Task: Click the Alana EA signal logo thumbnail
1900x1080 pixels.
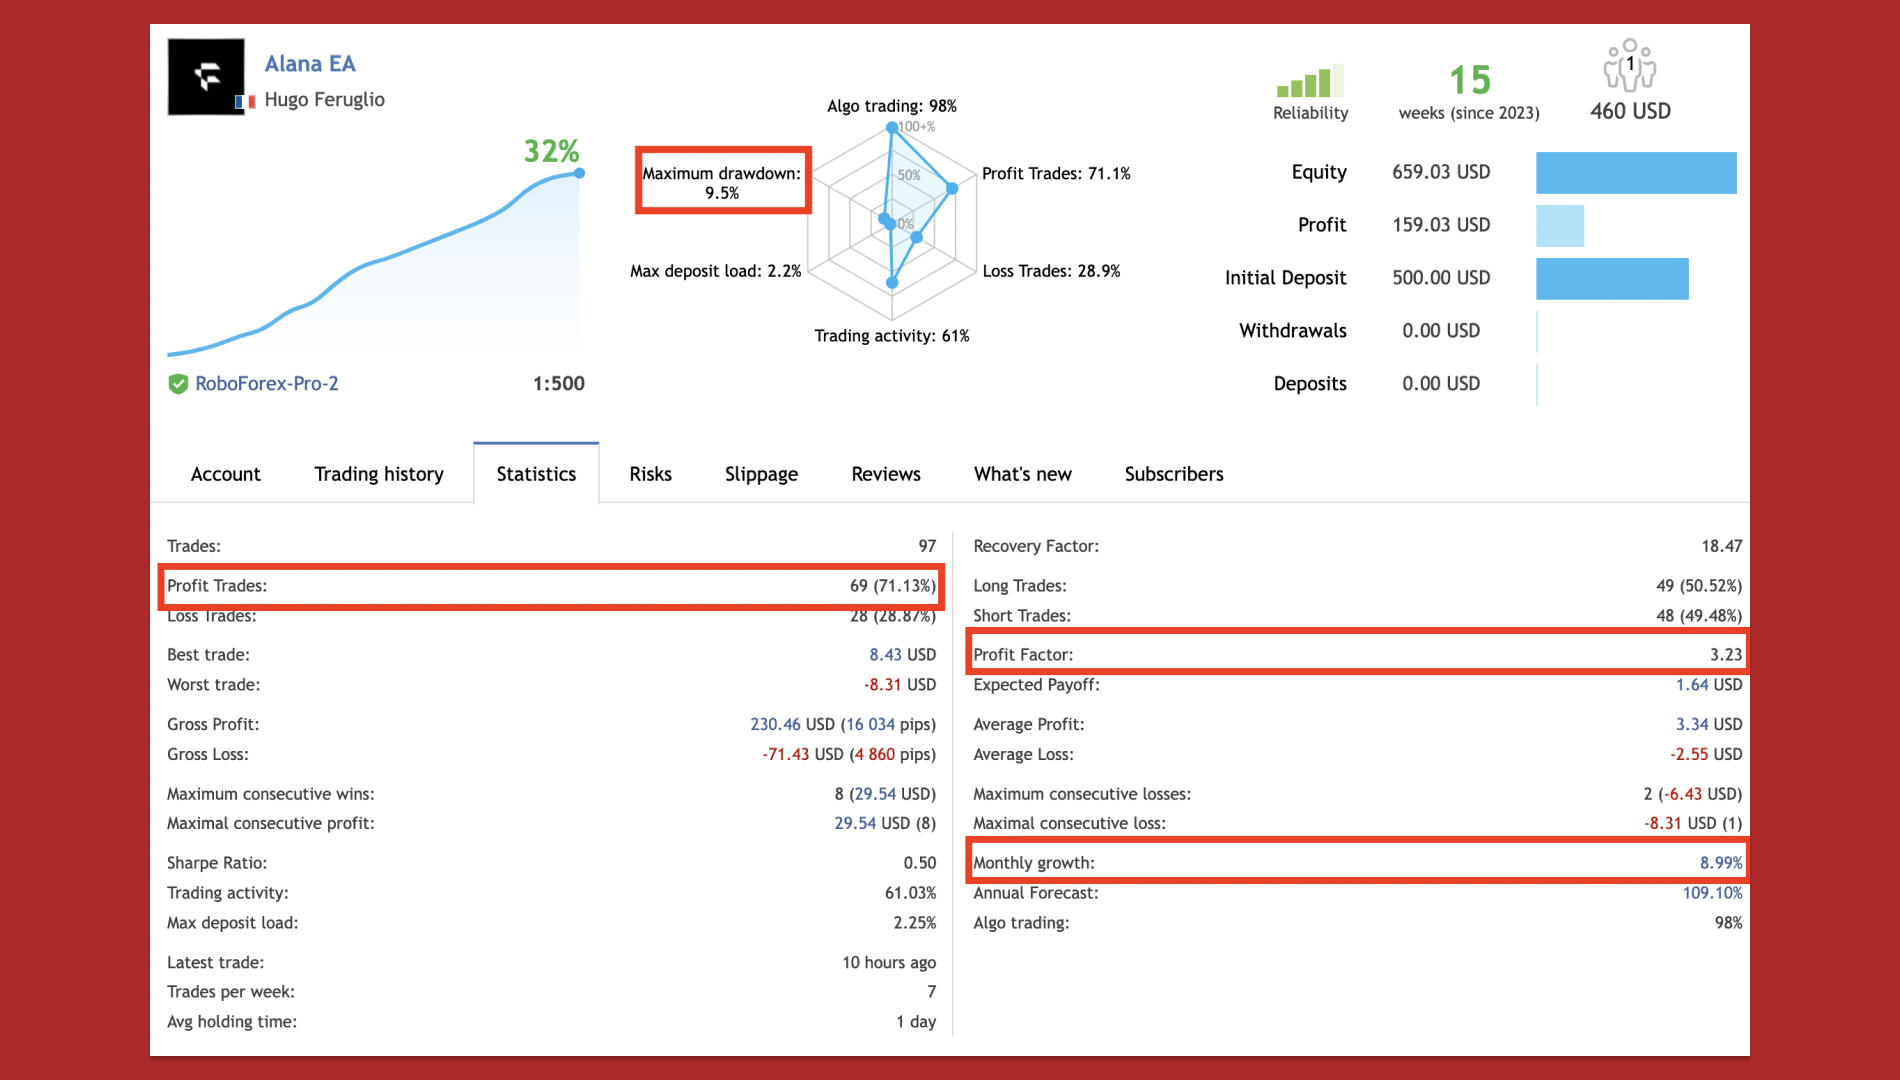Action: point(206,77)
